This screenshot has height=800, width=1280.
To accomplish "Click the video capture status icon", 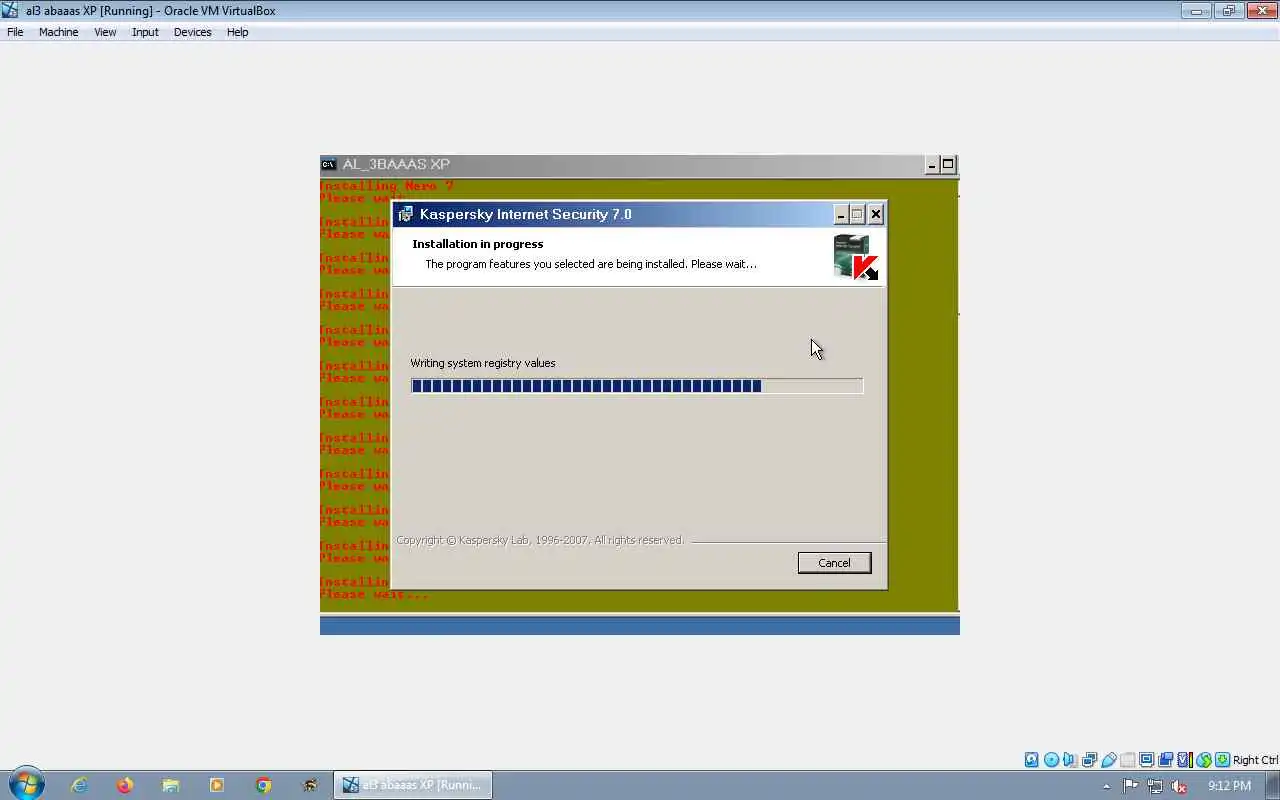I will click(1165, 760).
